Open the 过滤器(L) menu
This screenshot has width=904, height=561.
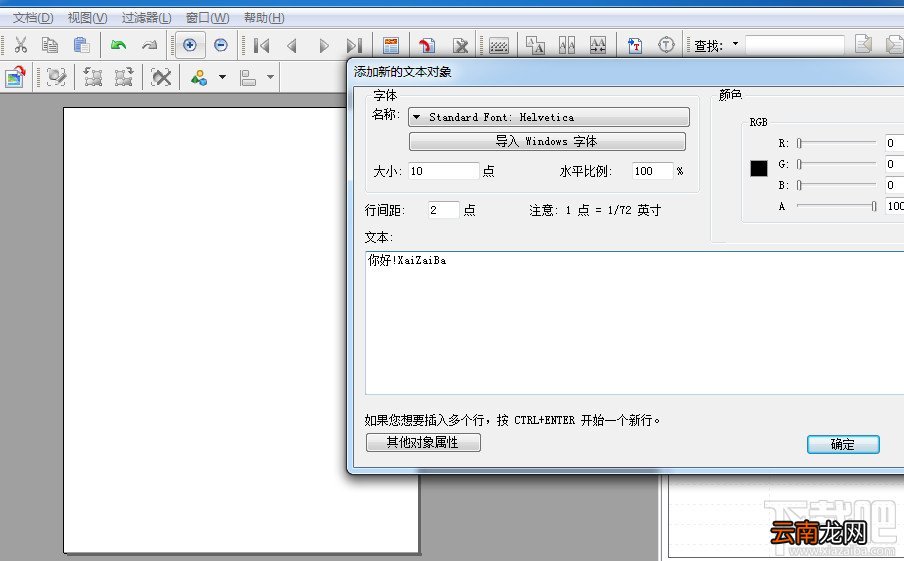(146, 18)
